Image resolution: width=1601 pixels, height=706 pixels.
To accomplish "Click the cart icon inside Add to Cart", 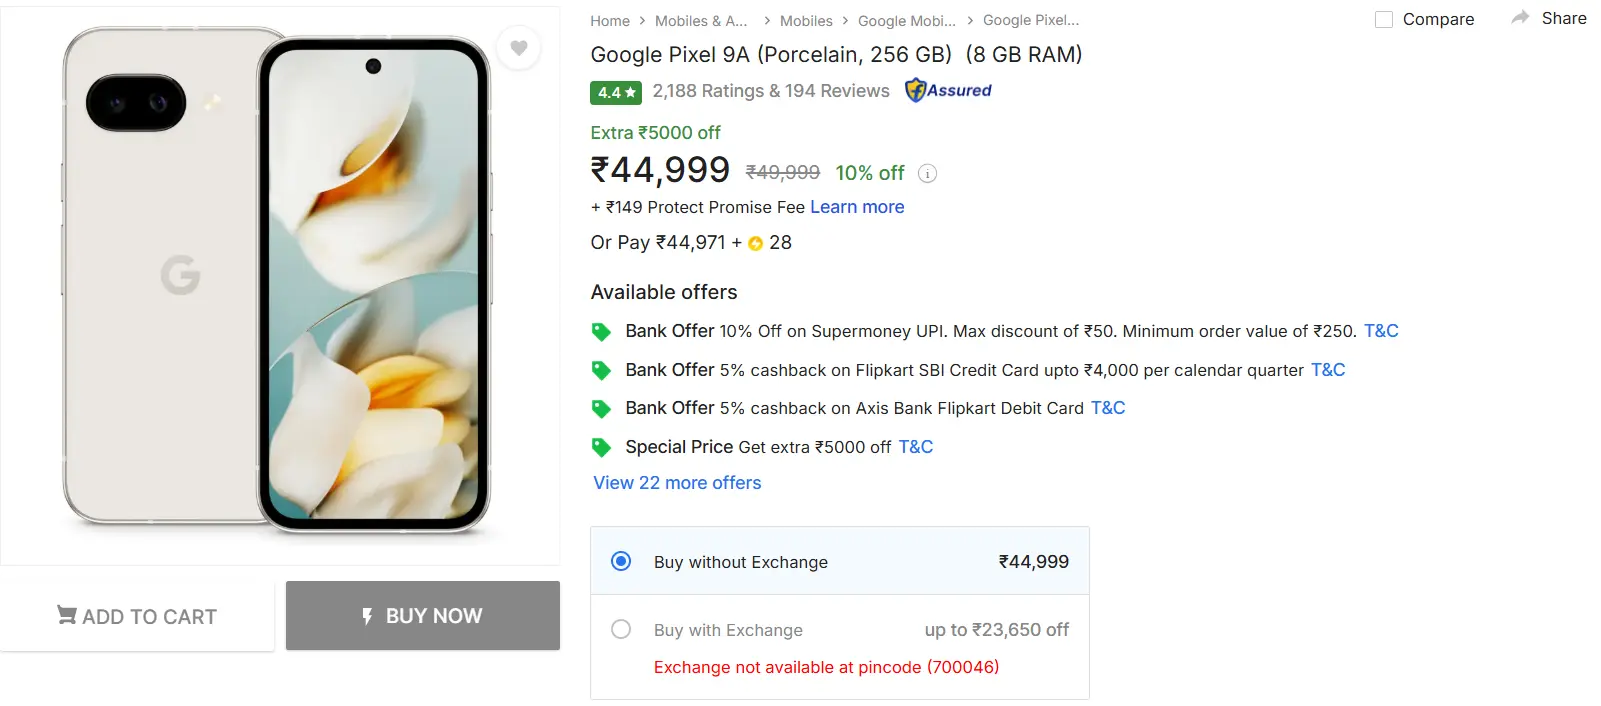I will (x=66, y=616).
